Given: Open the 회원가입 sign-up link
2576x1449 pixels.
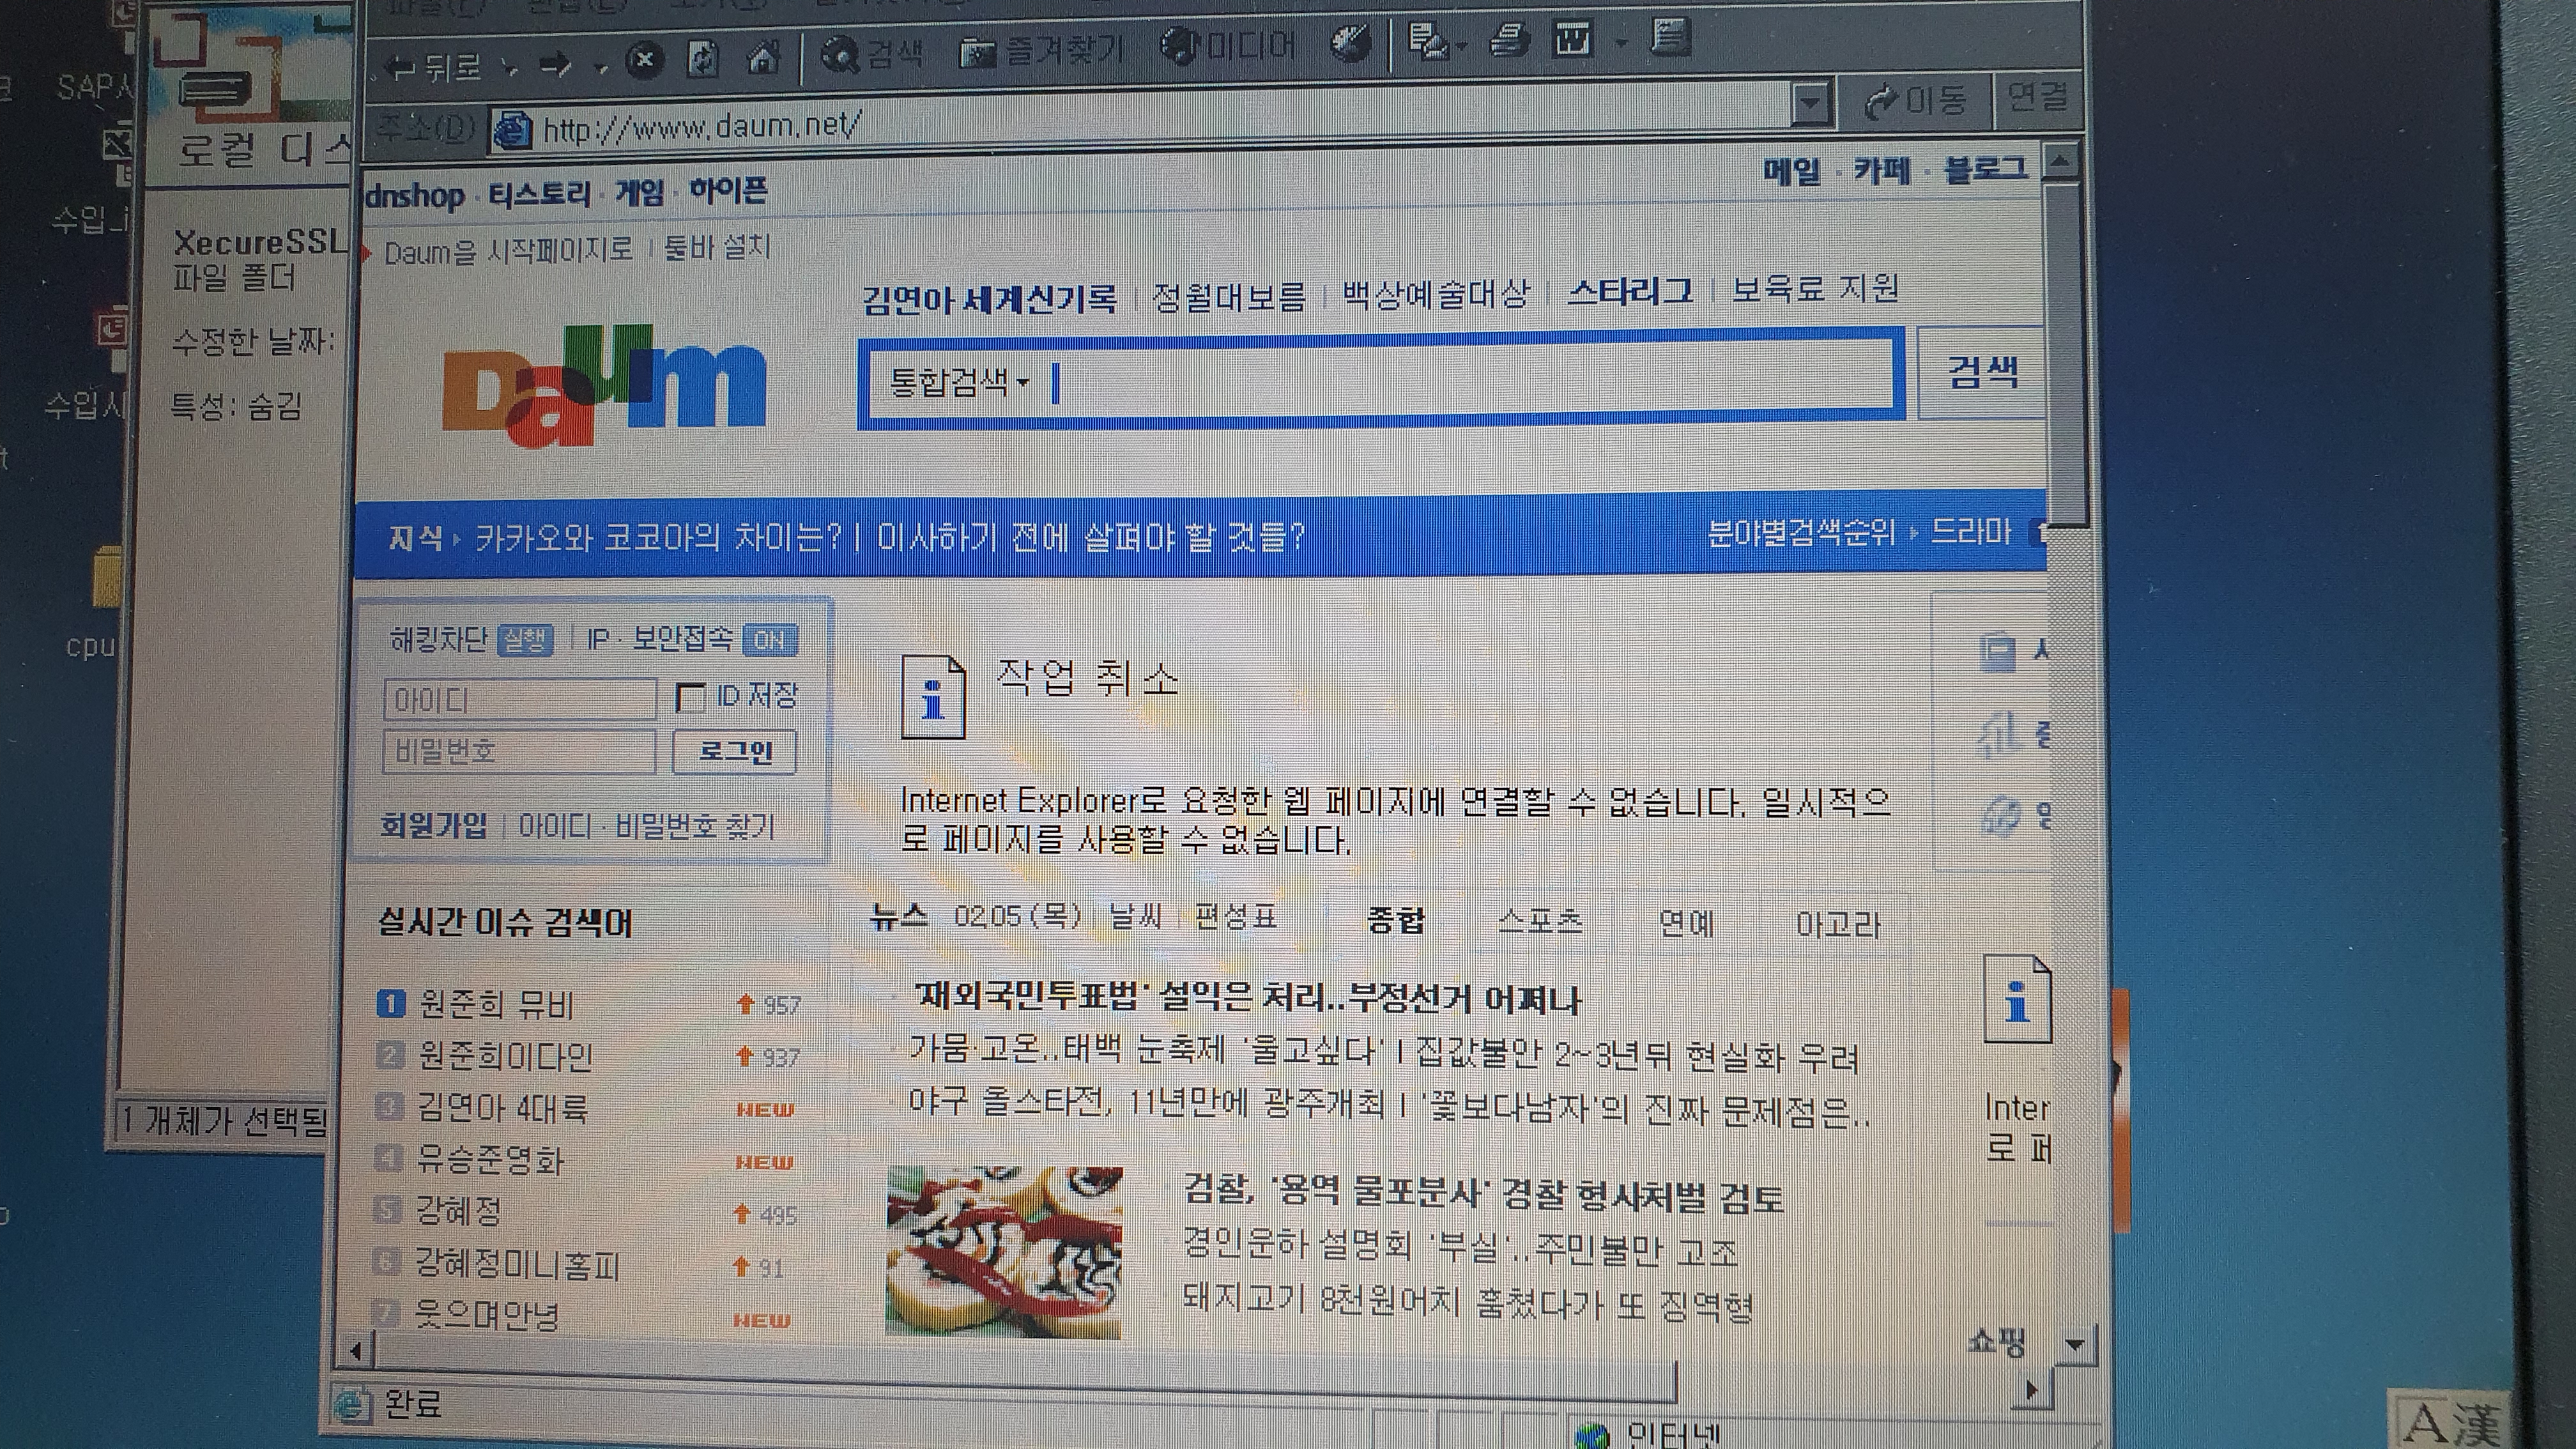Looking at the screenshot, I should 434,825.
